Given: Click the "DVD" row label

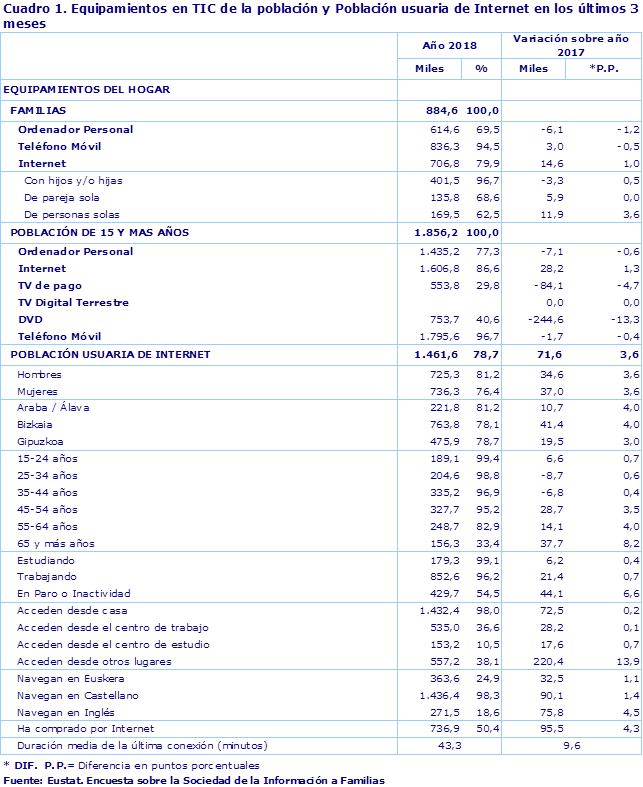Looking at the screenshot, I should (31, 319).
